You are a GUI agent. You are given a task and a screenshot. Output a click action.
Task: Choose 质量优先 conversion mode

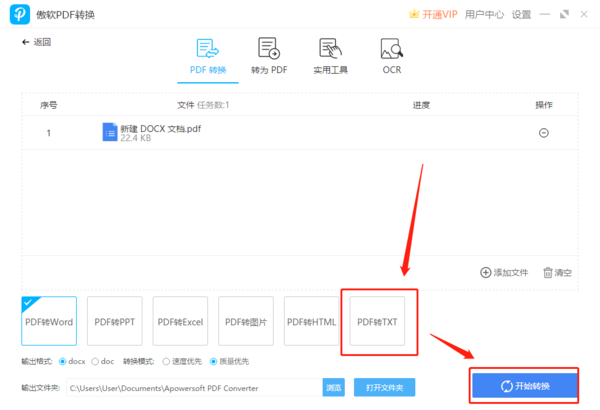tap(214, 361)
